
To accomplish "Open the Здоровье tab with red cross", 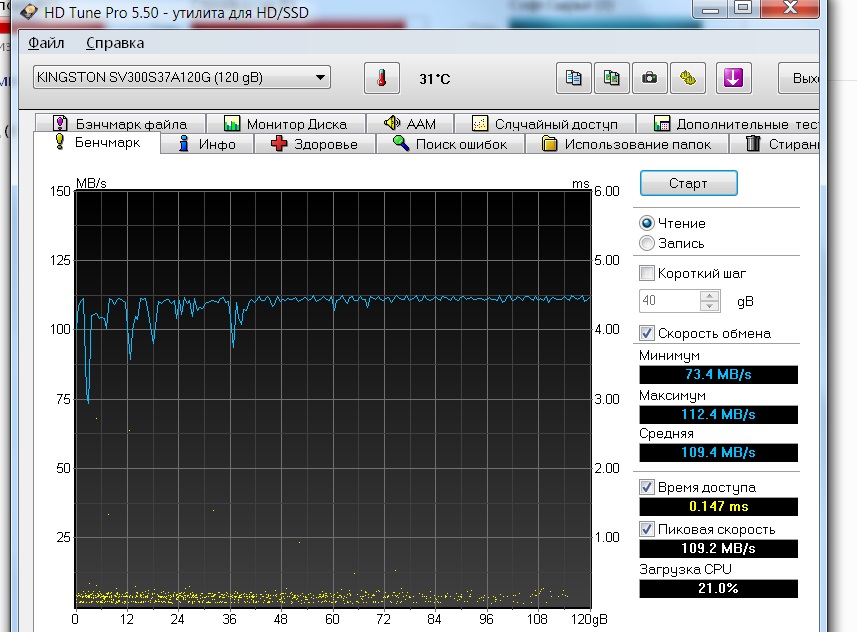I will [314, 144].
